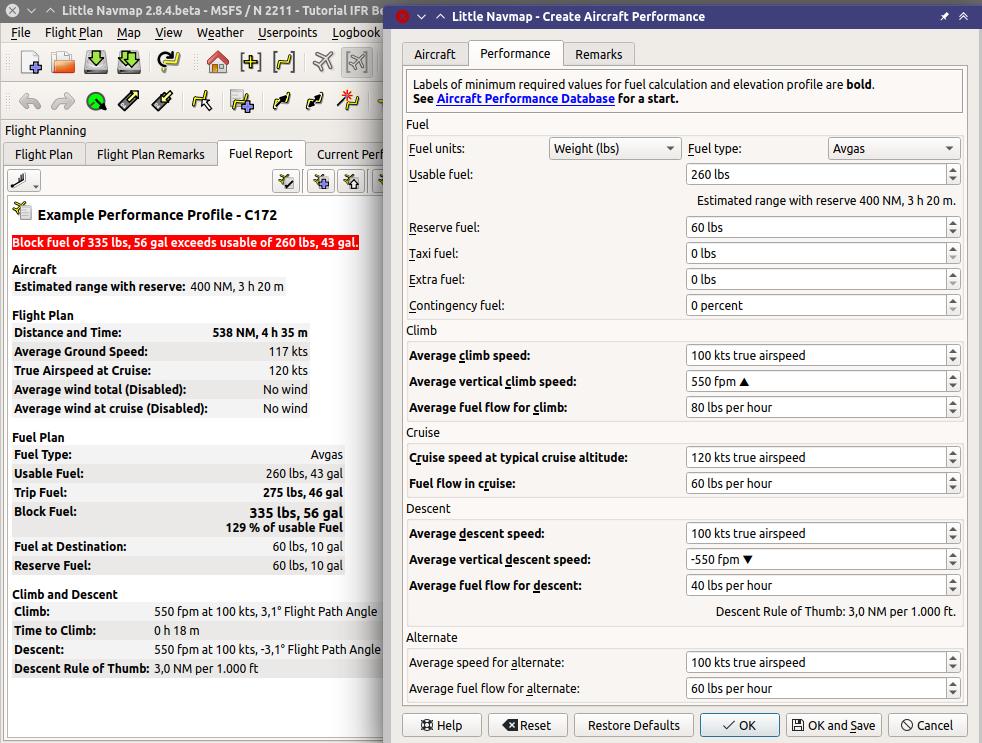Click the 'Example Performance Profile - C172' heading

pos(157,215)
